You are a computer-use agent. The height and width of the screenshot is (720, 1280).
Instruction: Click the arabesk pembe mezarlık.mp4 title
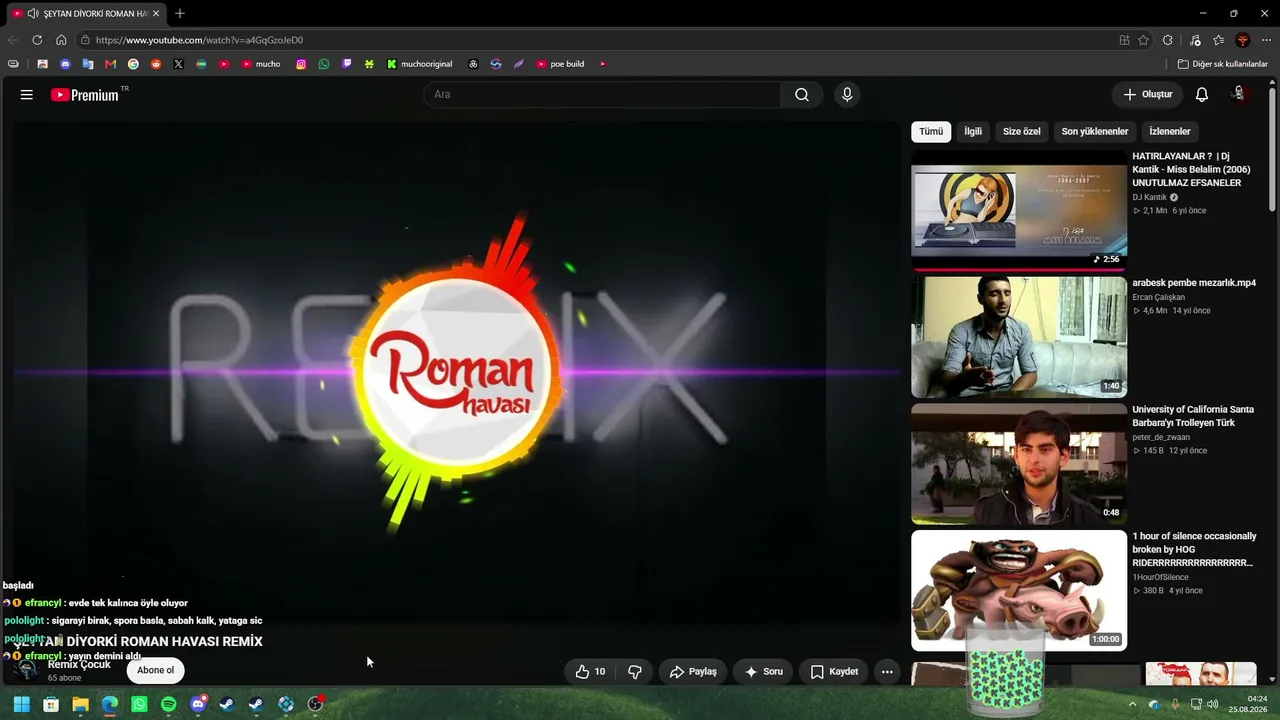click(1194, 283)
